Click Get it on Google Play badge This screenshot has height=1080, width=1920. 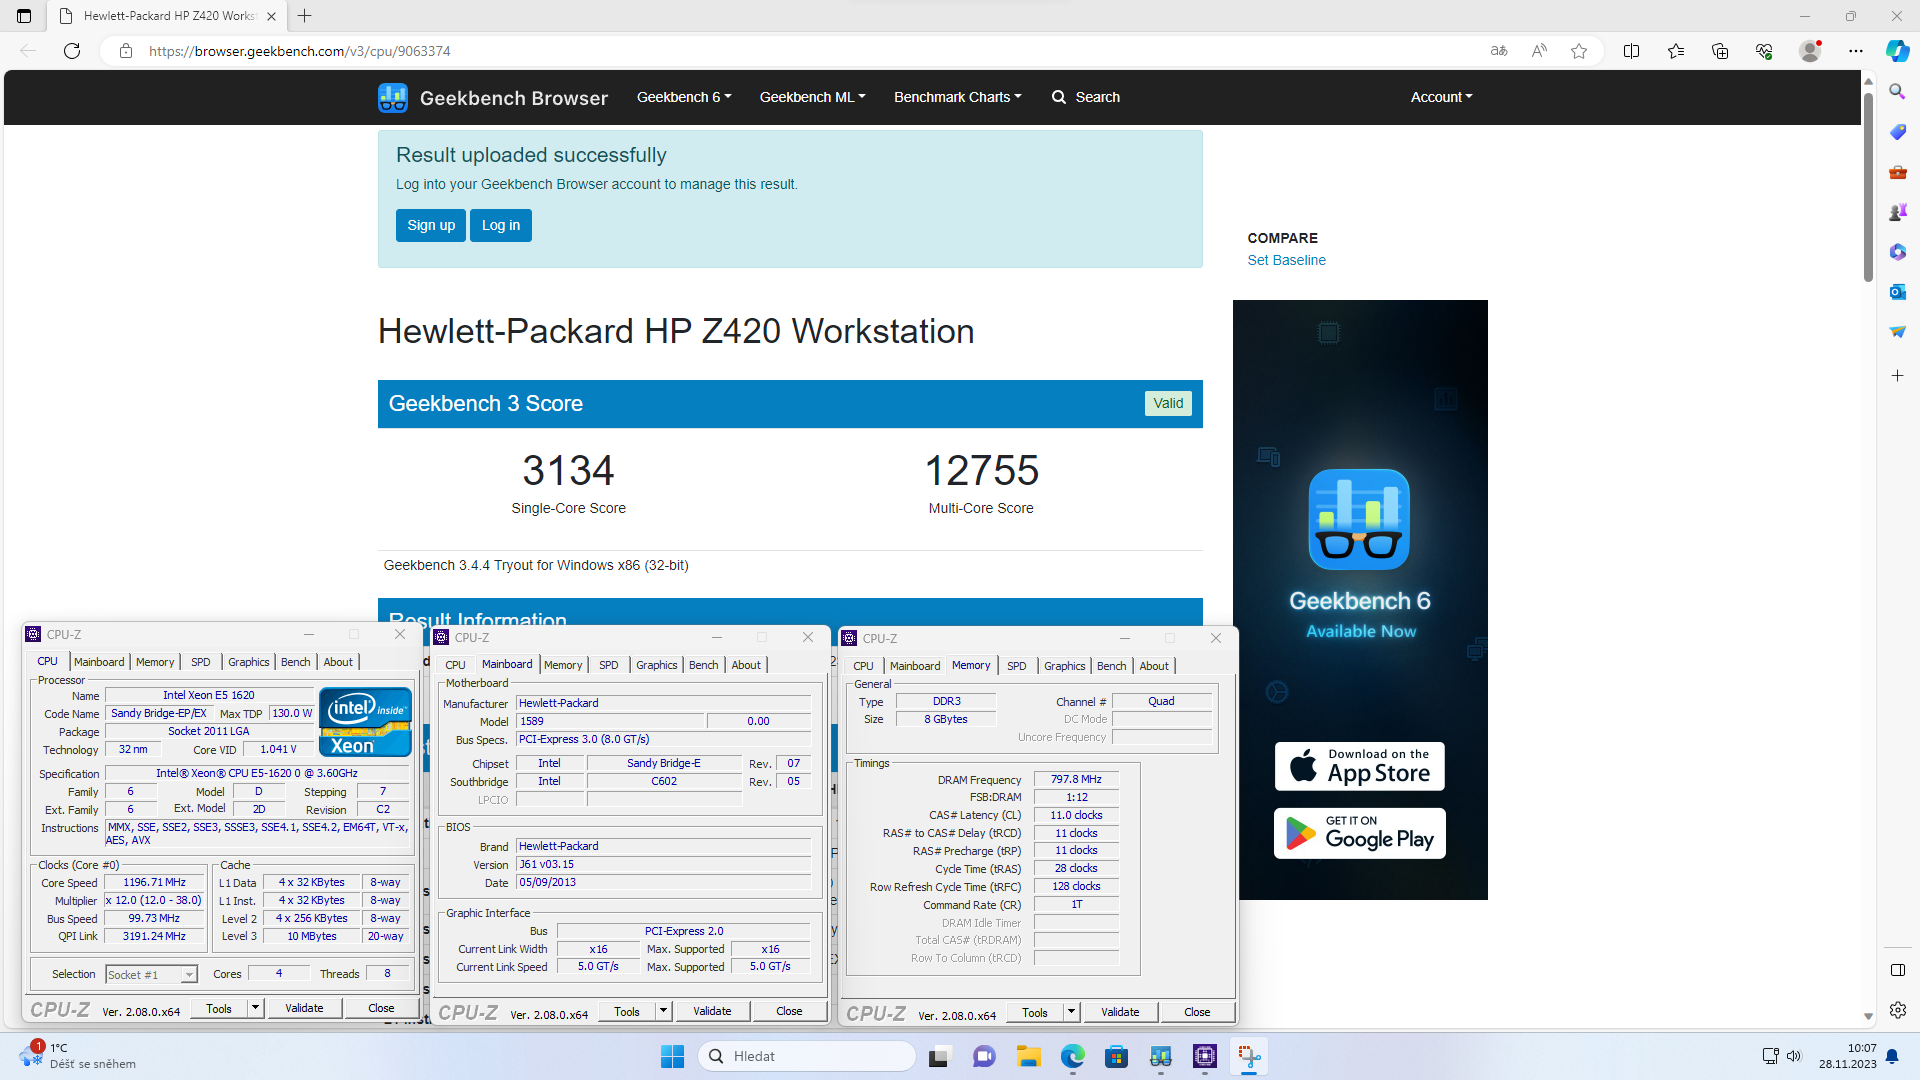(1359, 833)
